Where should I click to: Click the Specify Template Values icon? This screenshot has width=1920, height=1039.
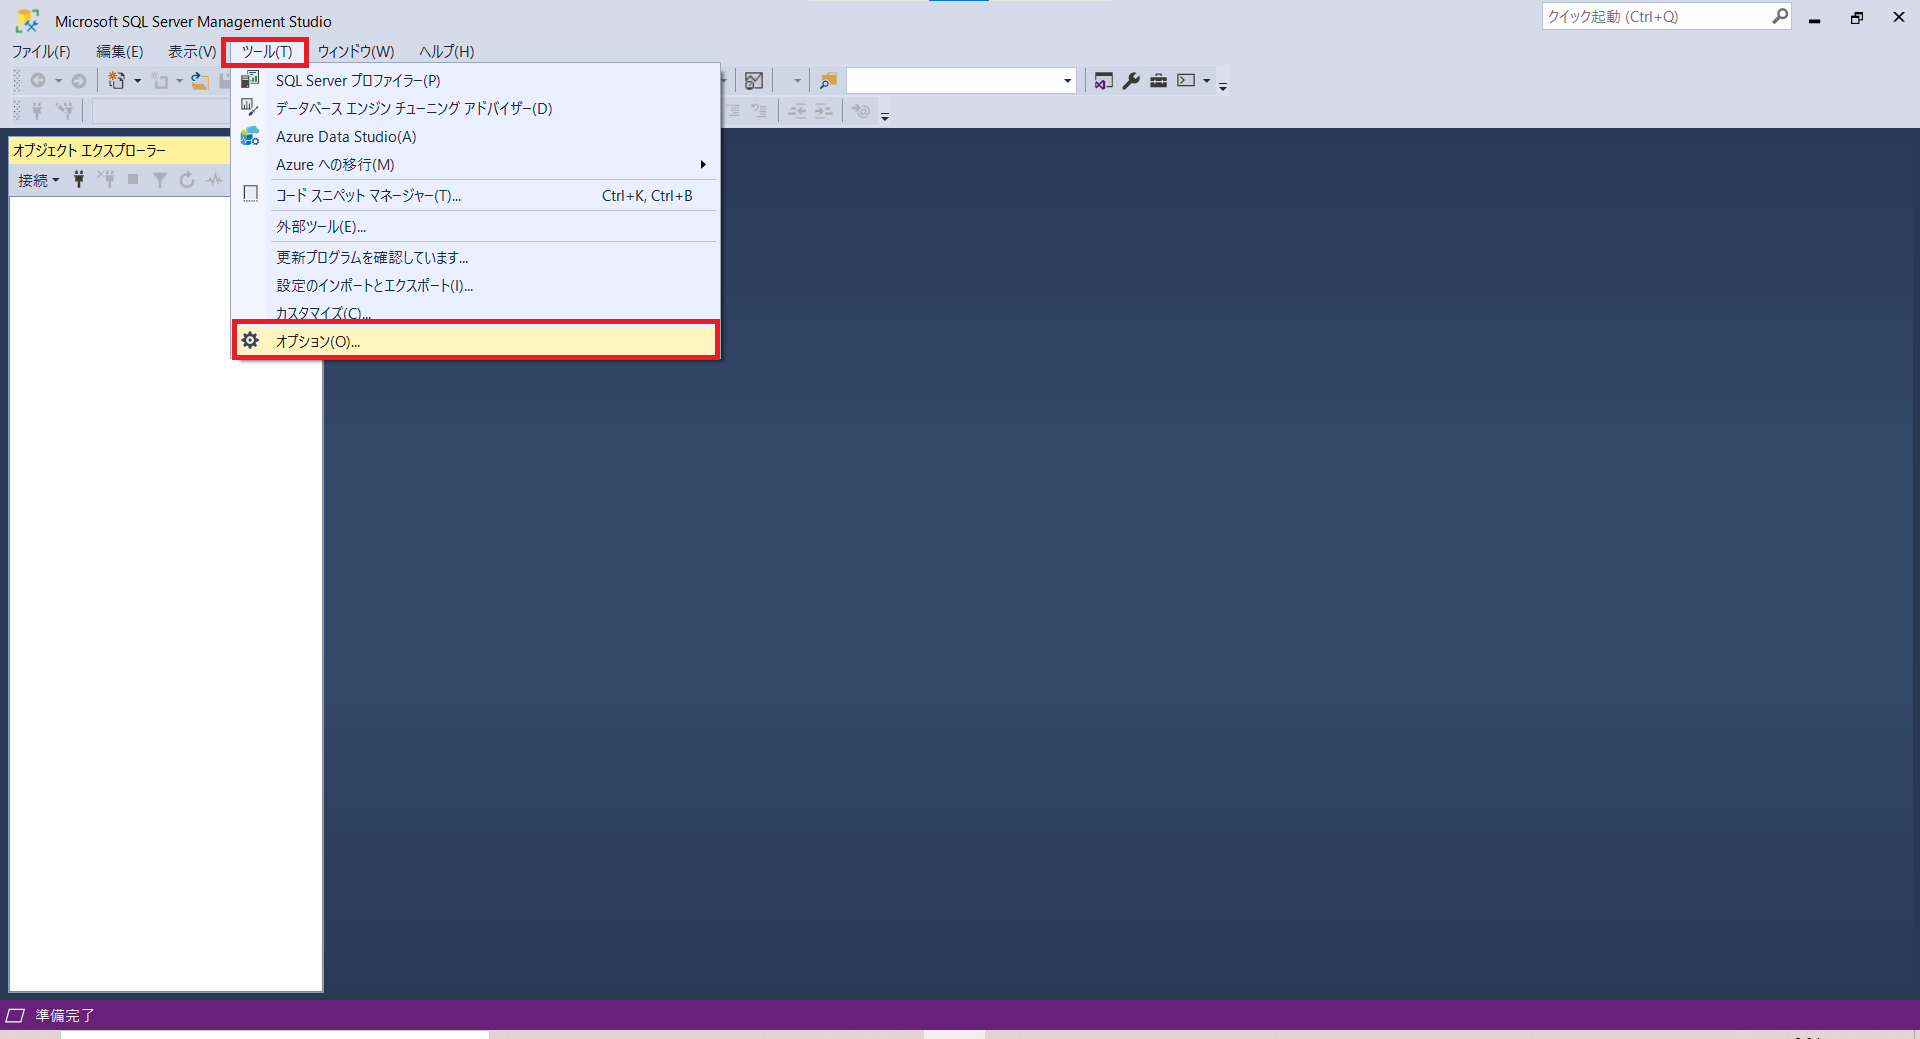click(861, 111)
